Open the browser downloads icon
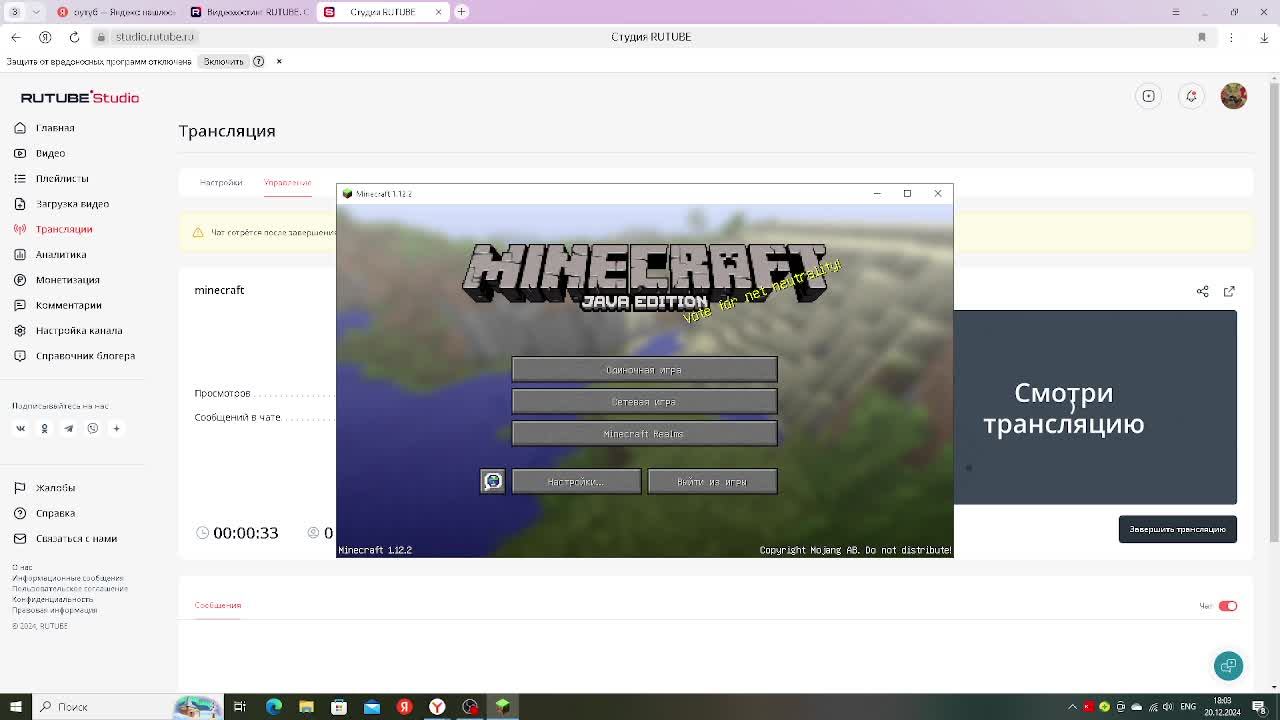 pyautogui.click(x=1264, y=37)
